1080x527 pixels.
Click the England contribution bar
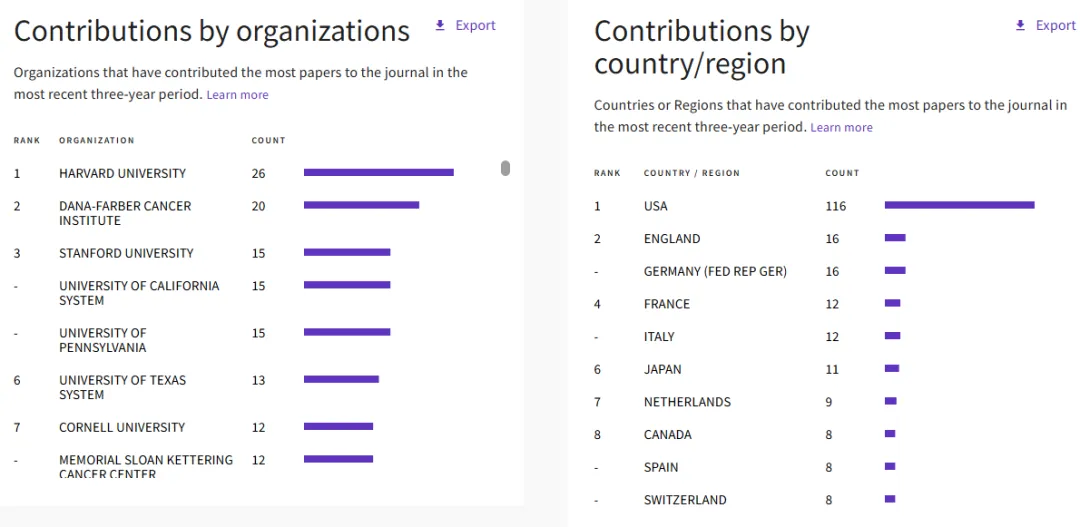click(895, 238)
